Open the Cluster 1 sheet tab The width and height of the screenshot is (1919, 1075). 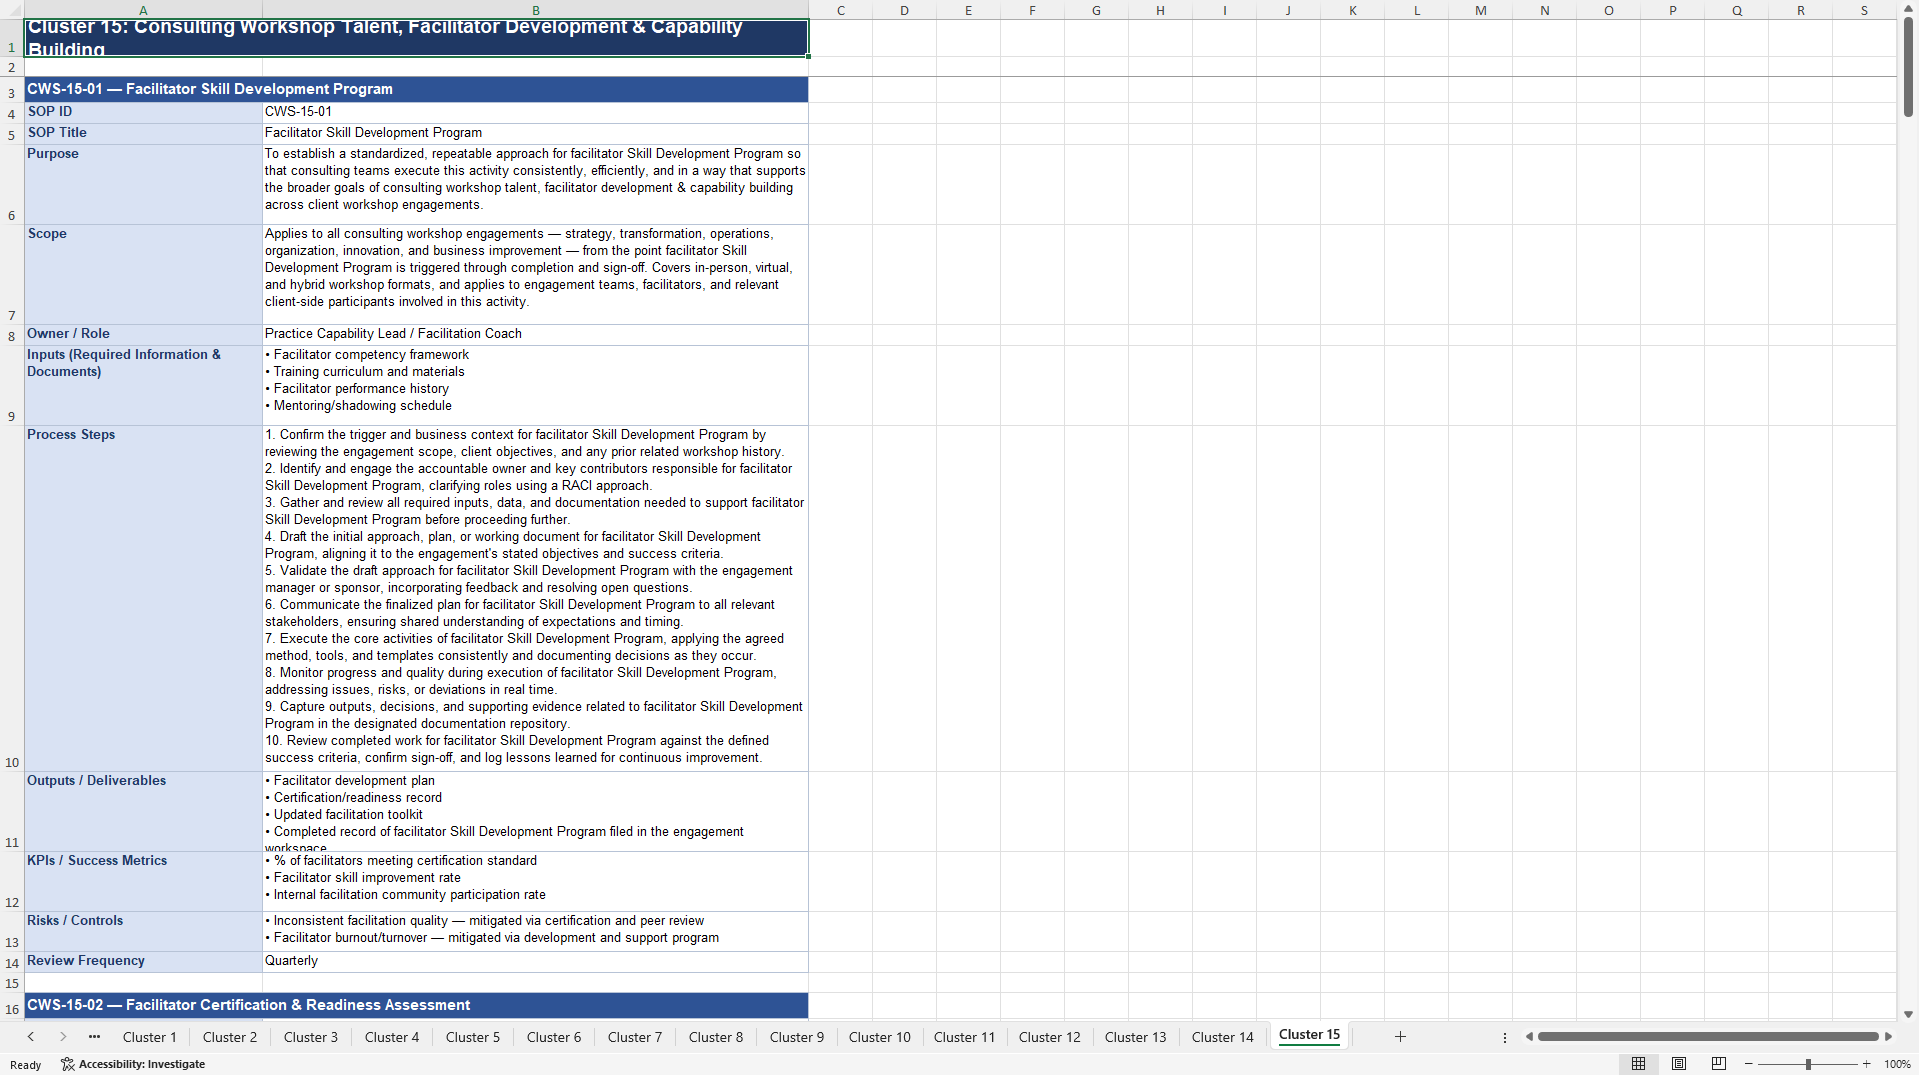pos(149,1037)
